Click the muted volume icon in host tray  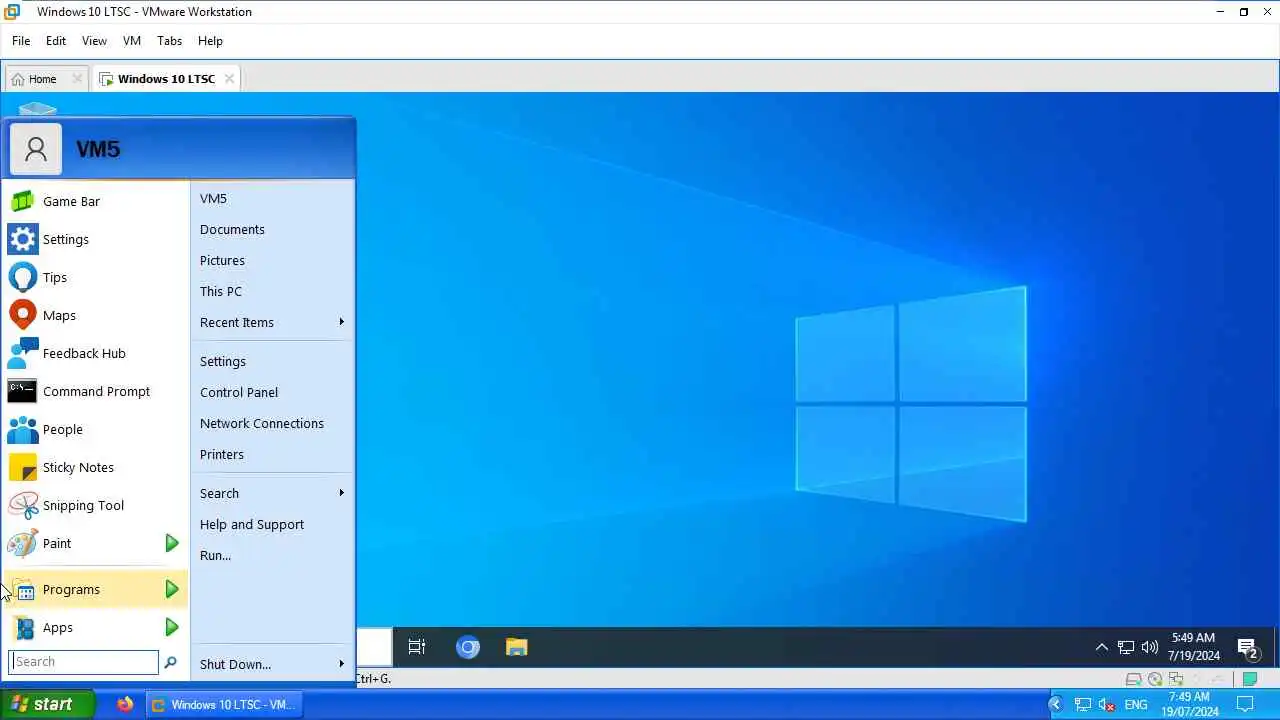[x=1106, y=705]
